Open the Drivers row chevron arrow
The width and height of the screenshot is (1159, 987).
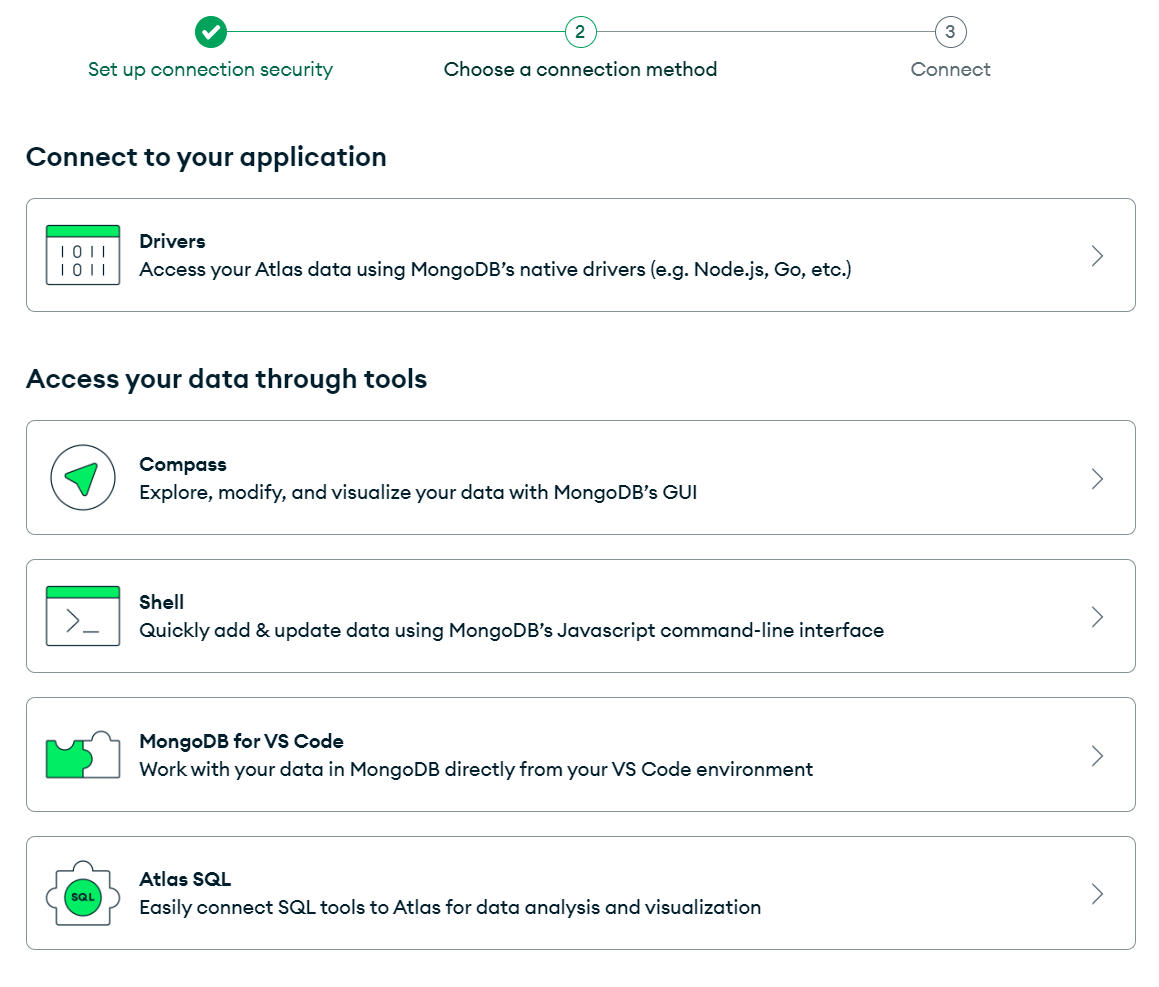tap(1098, 256)
